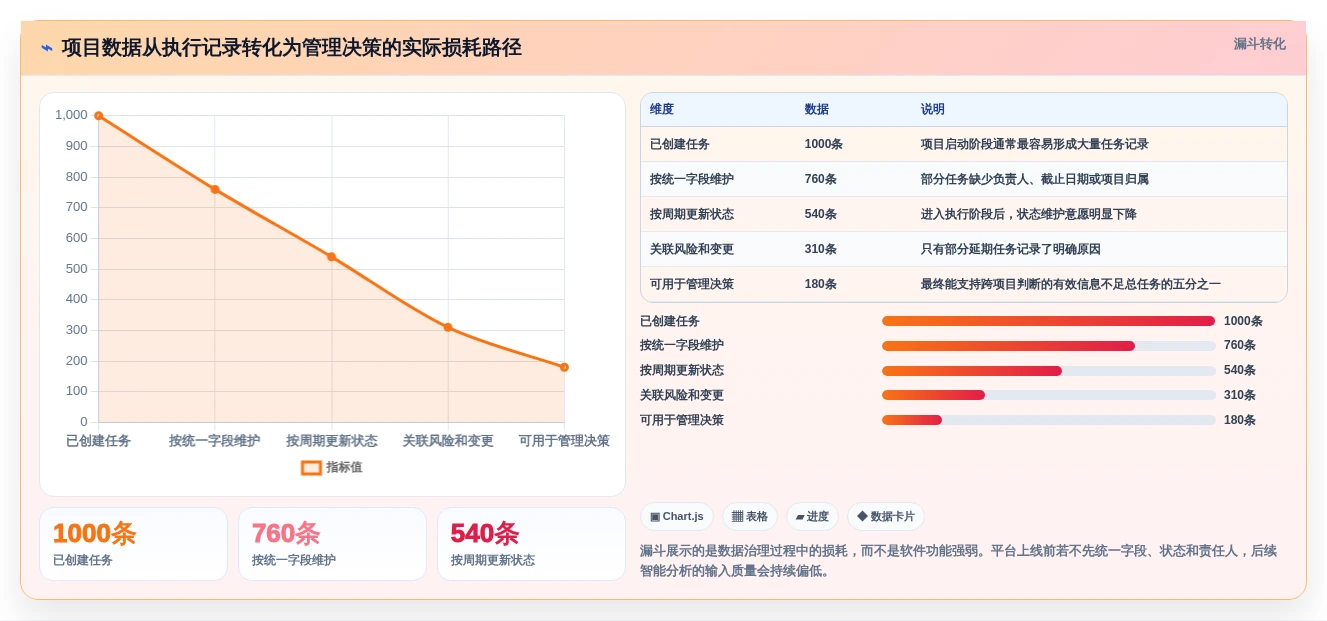Click the 180条 value beside progress bars
This screenshot has width=1327, height=621.
1240,420
